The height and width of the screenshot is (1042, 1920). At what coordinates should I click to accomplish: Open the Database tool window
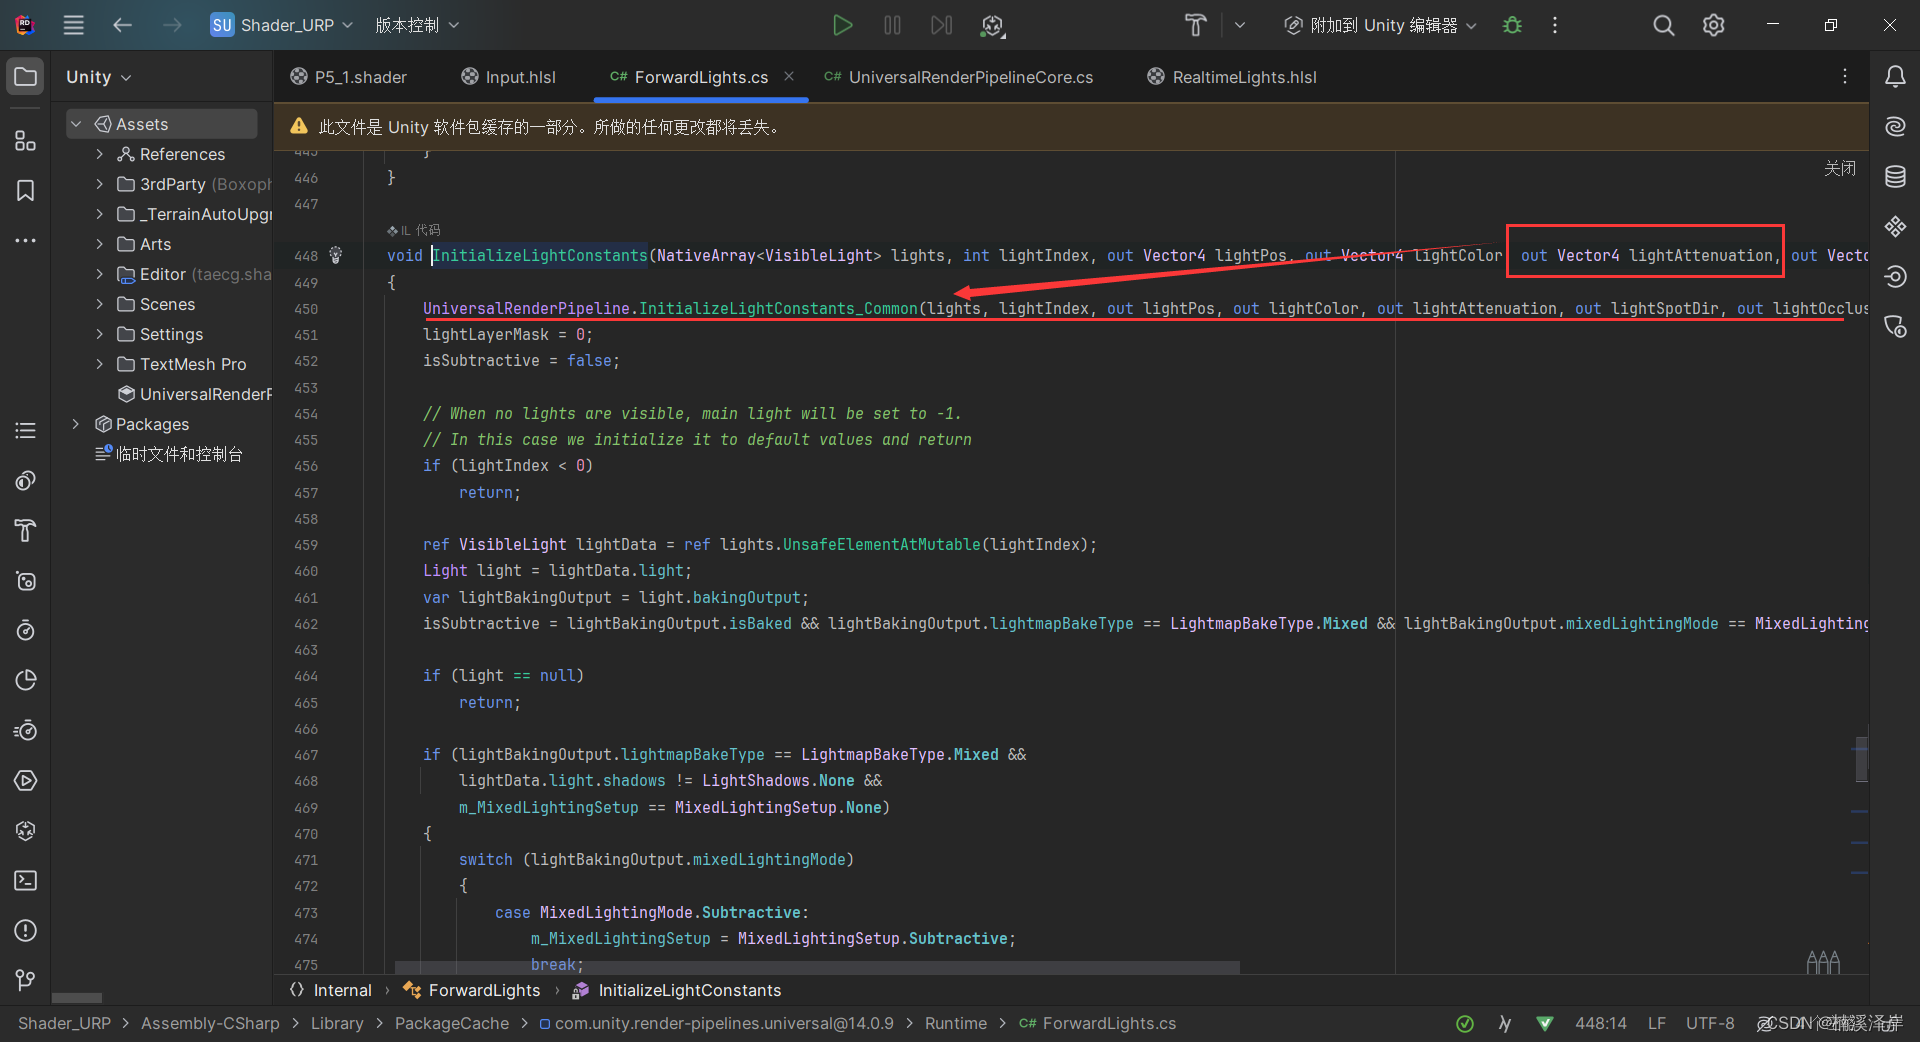click(x=1895, y=177)
